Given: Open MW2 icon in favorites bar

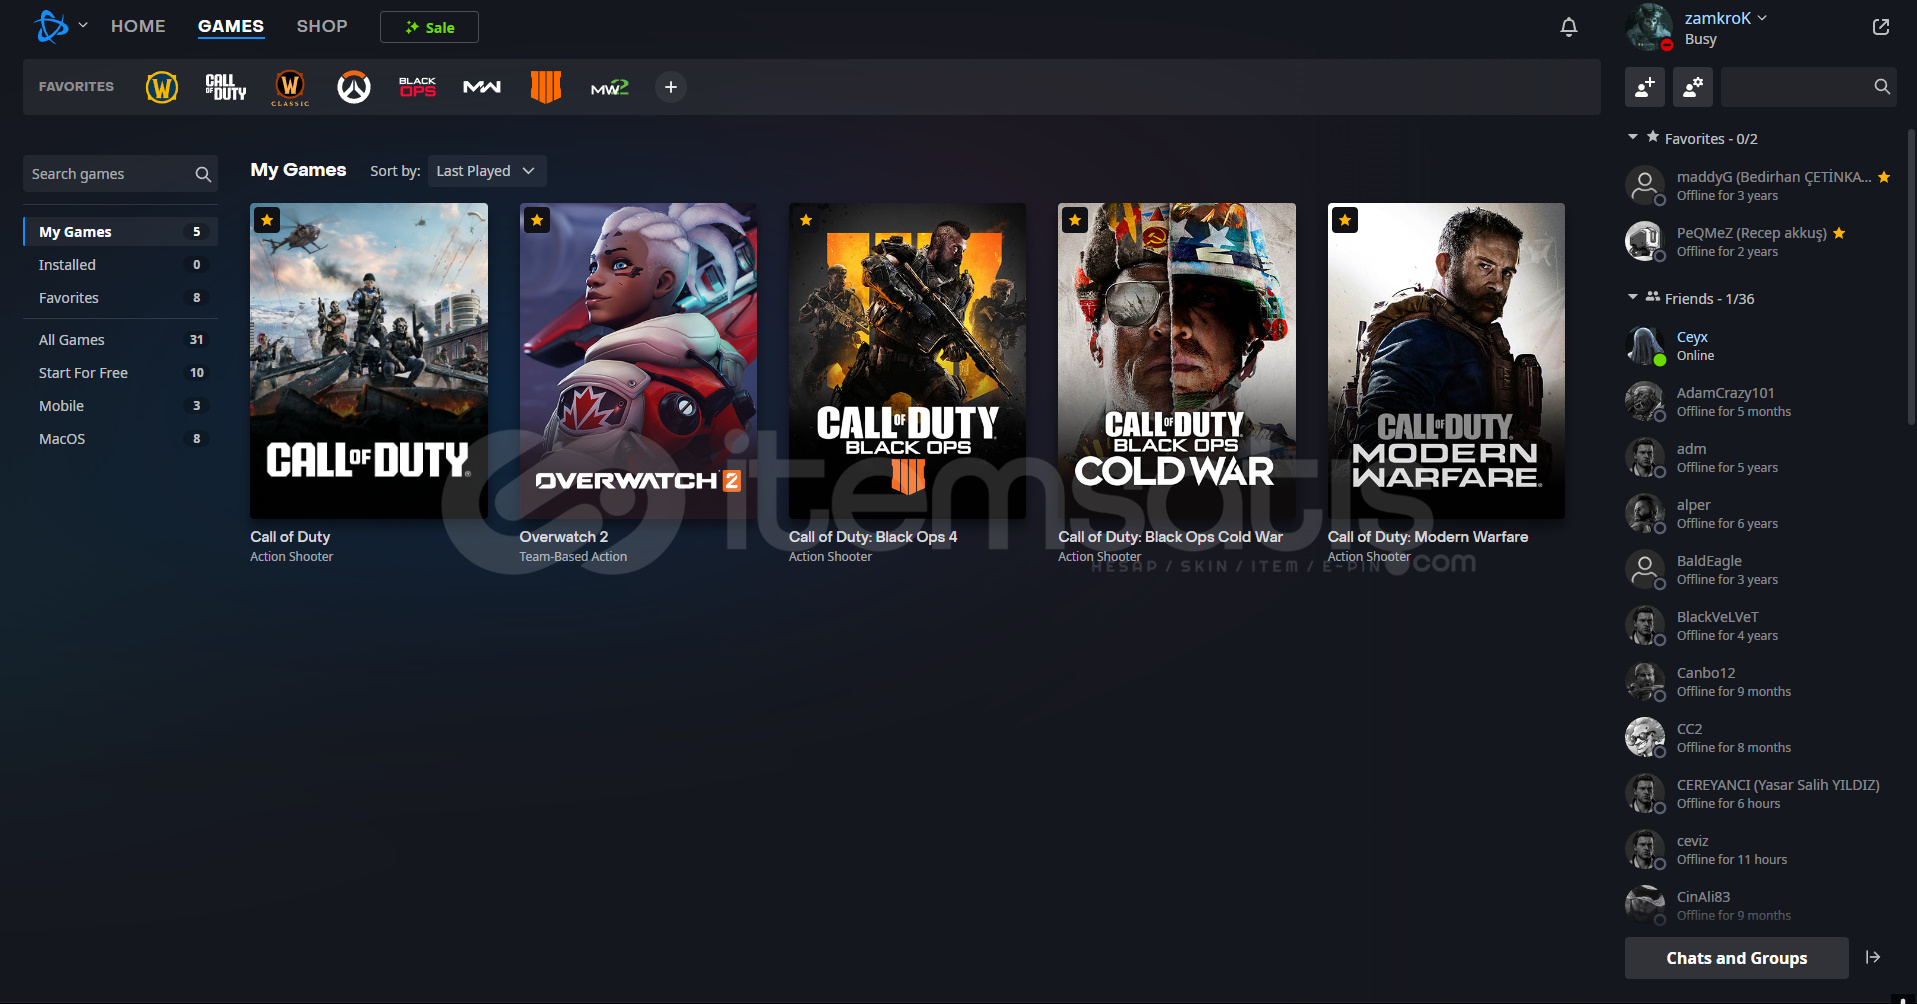Looking at the screenshot, I should tap(610, 88).
